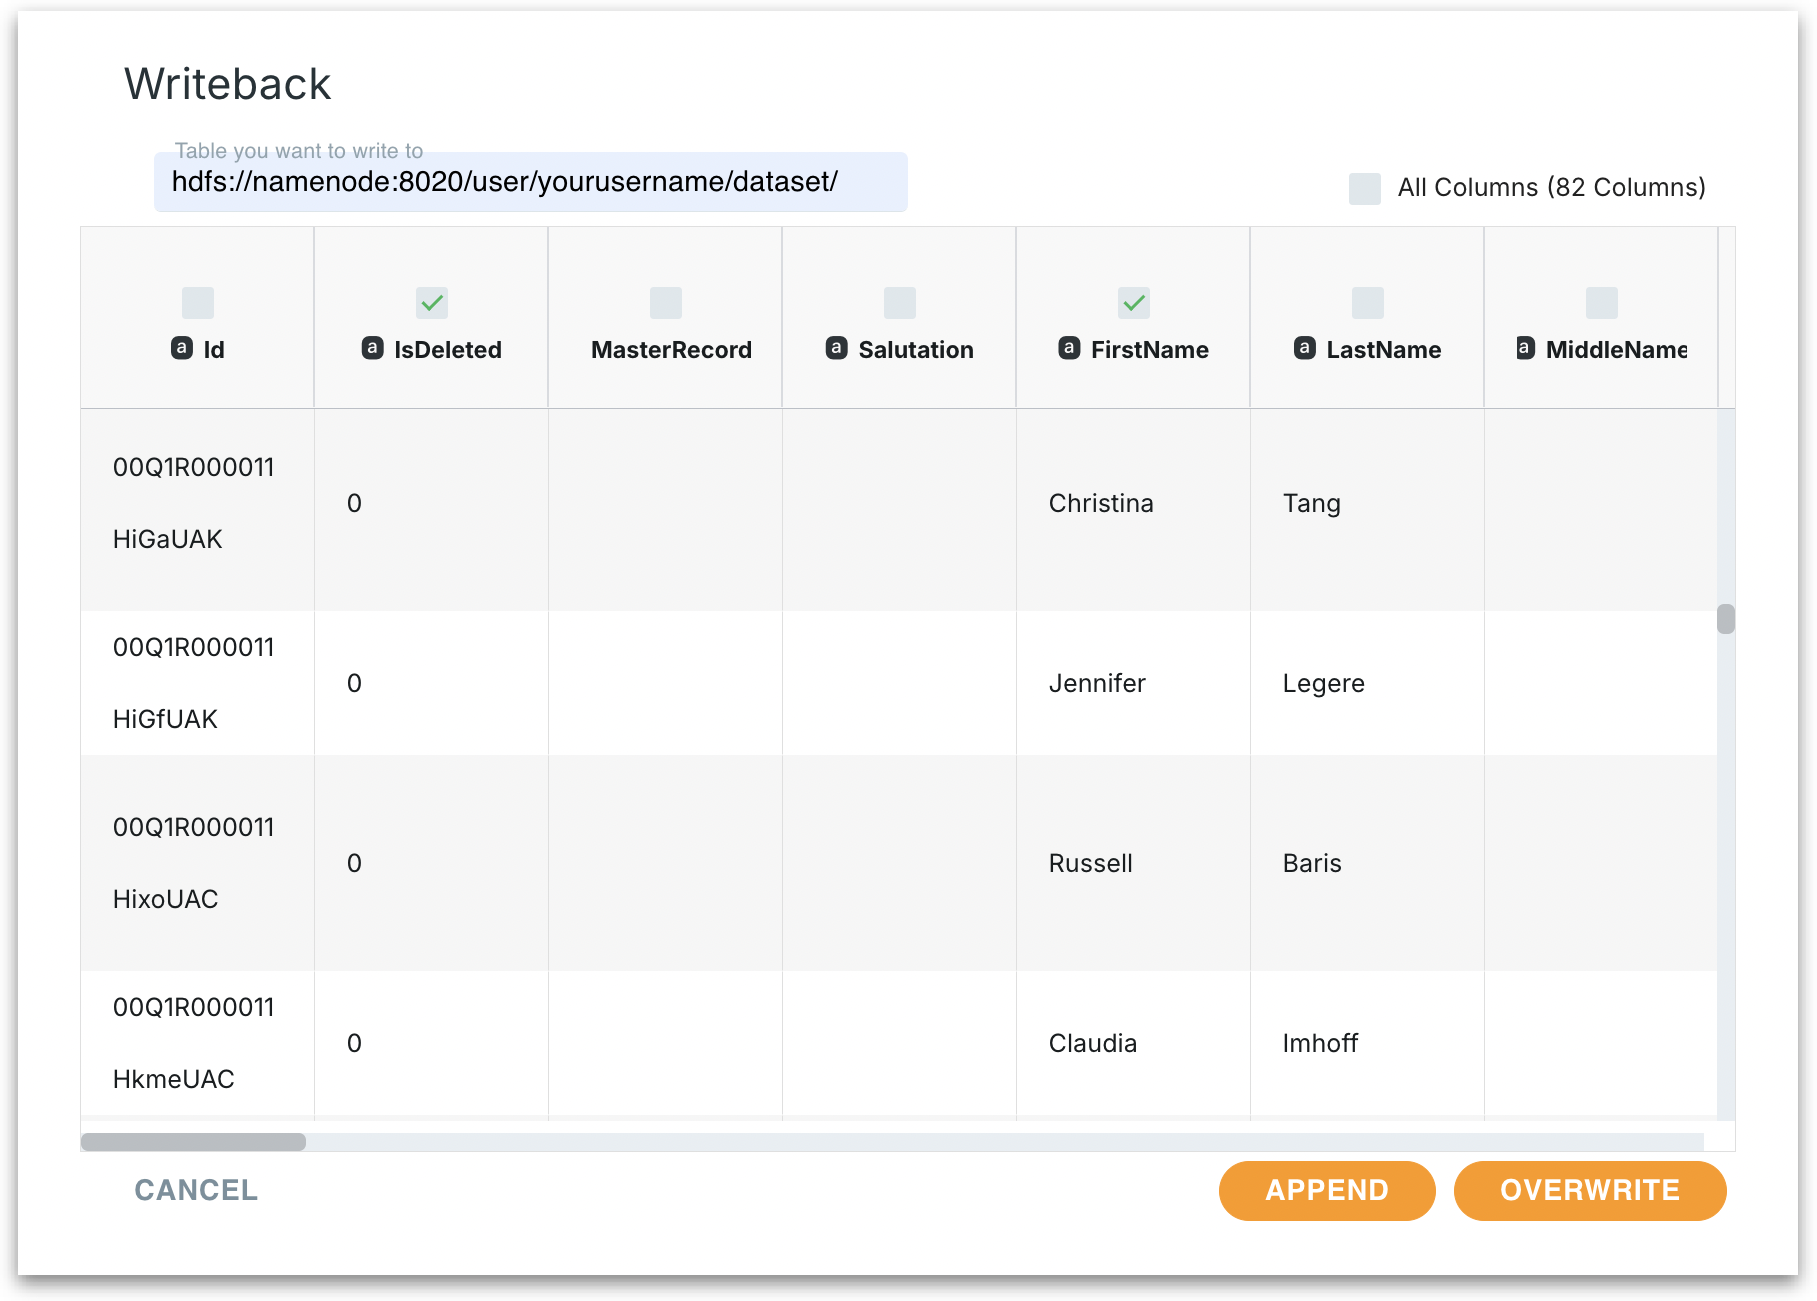This screenshot has height=1301, width=1817.
Task: Click the type icon beside MiddleName header
Action: pos(1525,348)
